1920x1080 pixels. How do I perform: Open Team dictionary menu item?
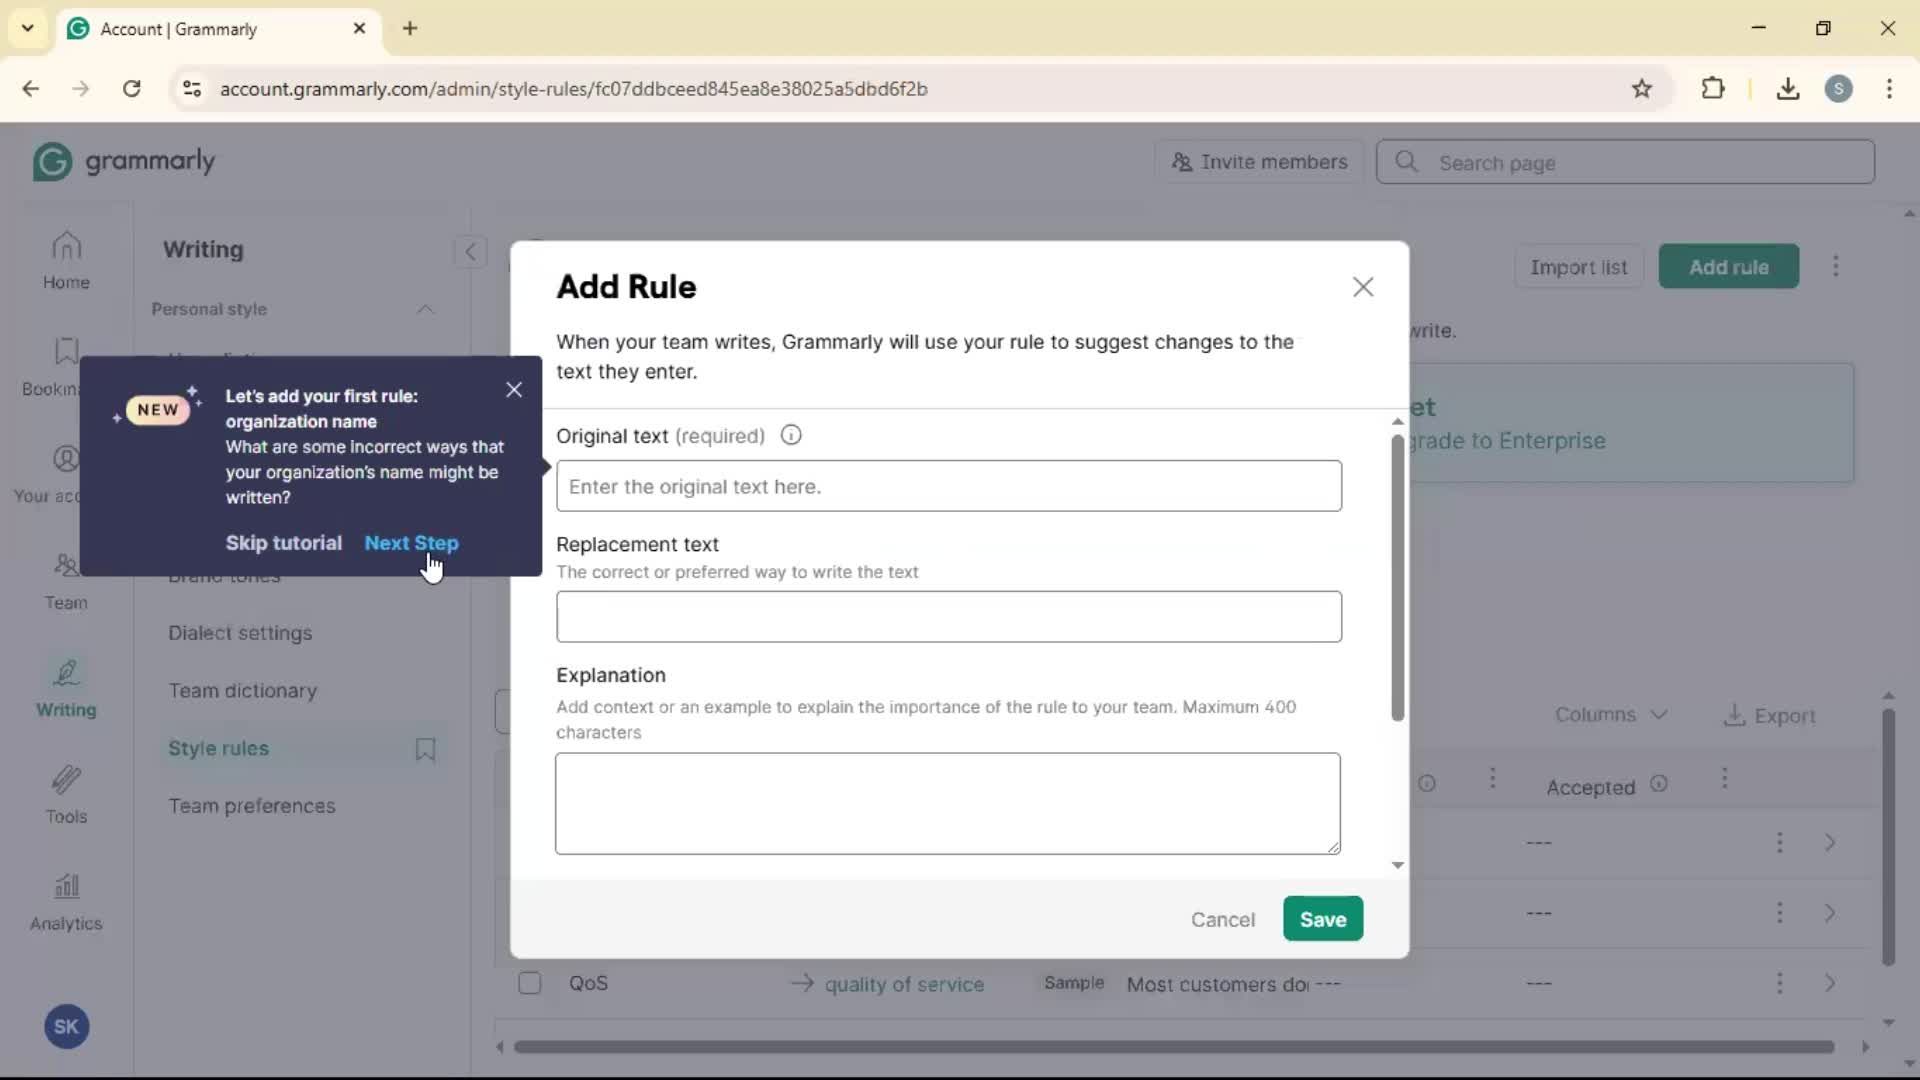242,691
